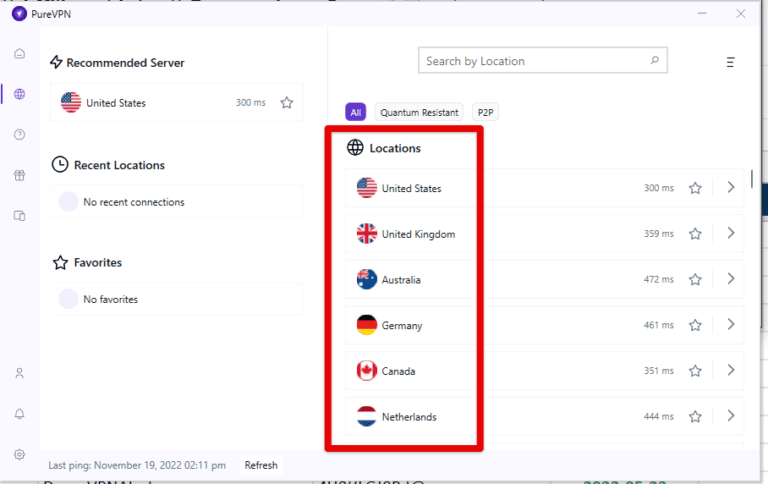Select Netherlands location name
This screenshot has width=768, height=484.
(x=409, y=417)
